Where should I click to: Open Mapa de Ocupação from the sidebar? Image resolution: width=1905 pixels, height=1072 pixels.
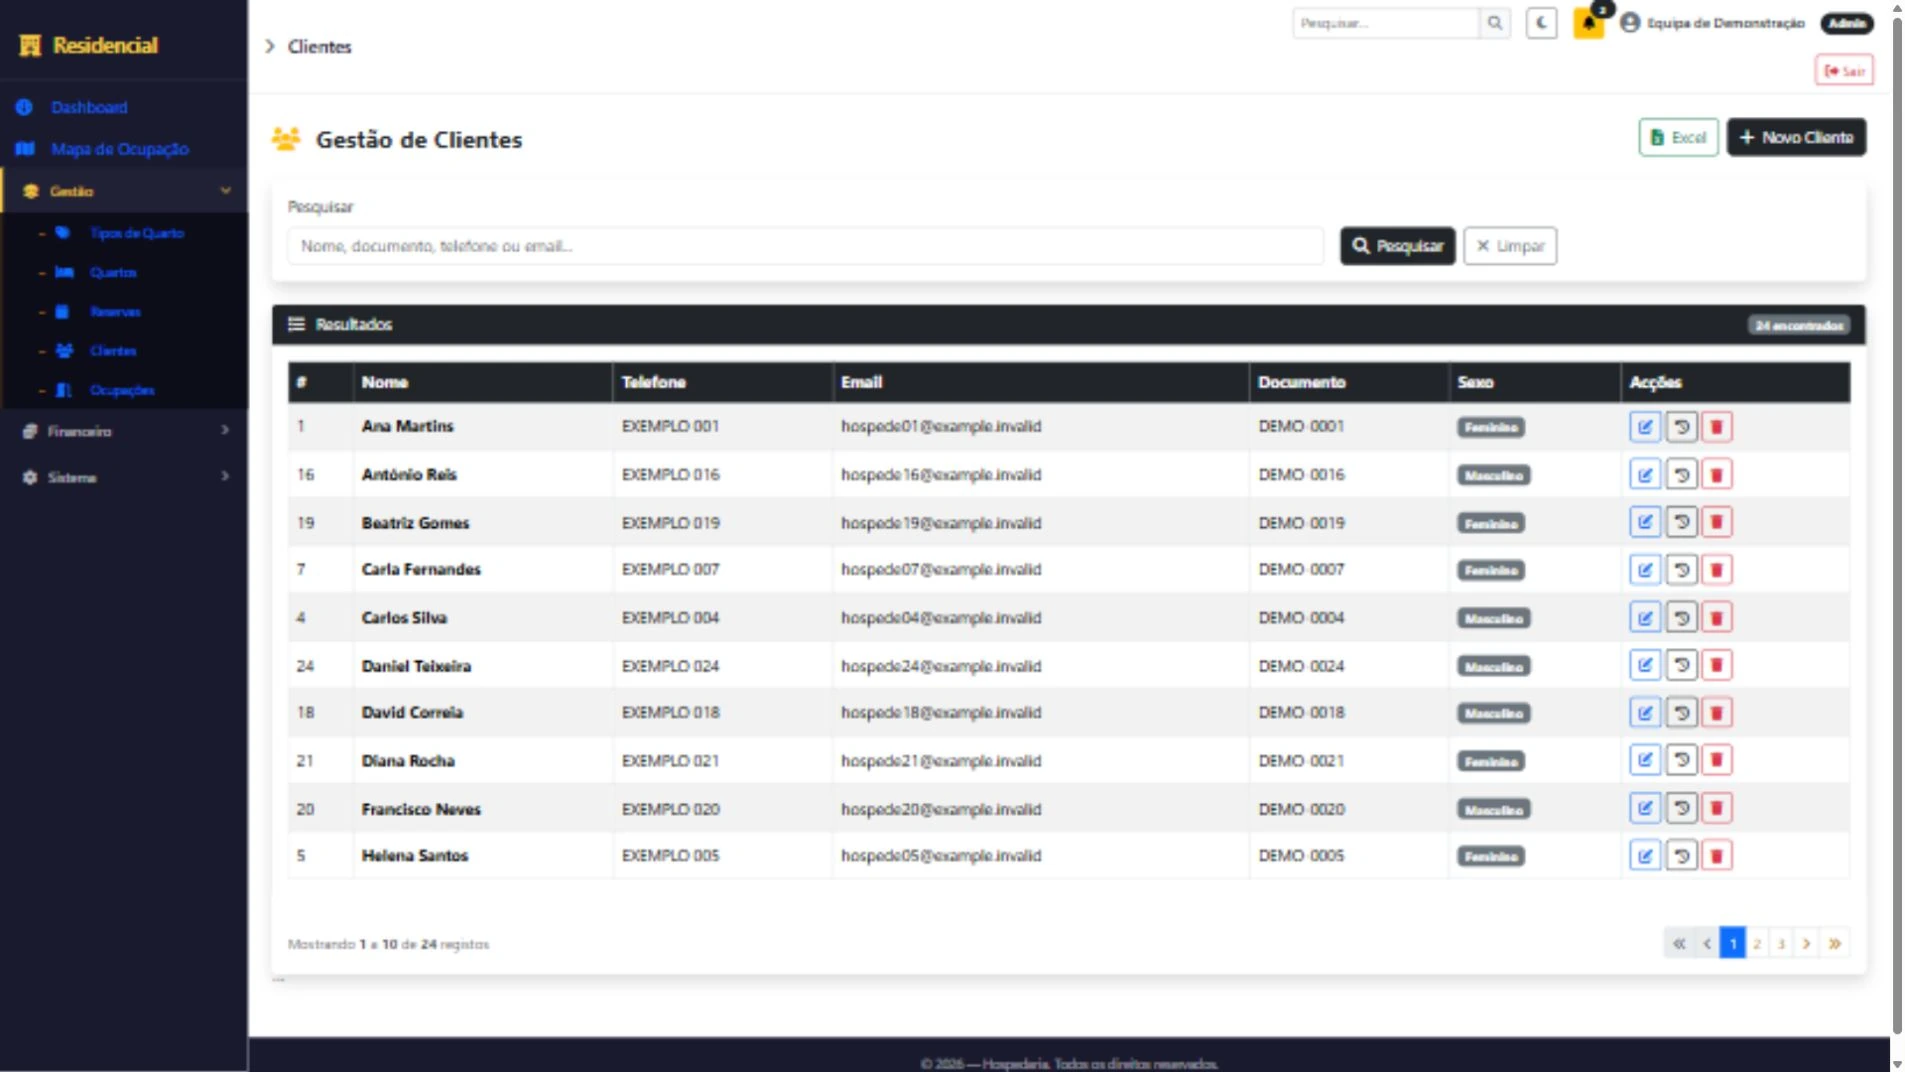[x=119, y=149]
